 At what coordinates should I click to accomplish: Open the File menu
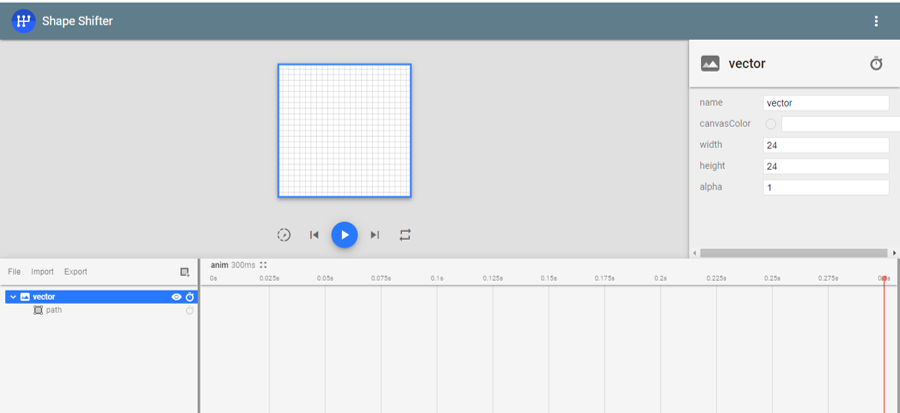click(14, 271)
